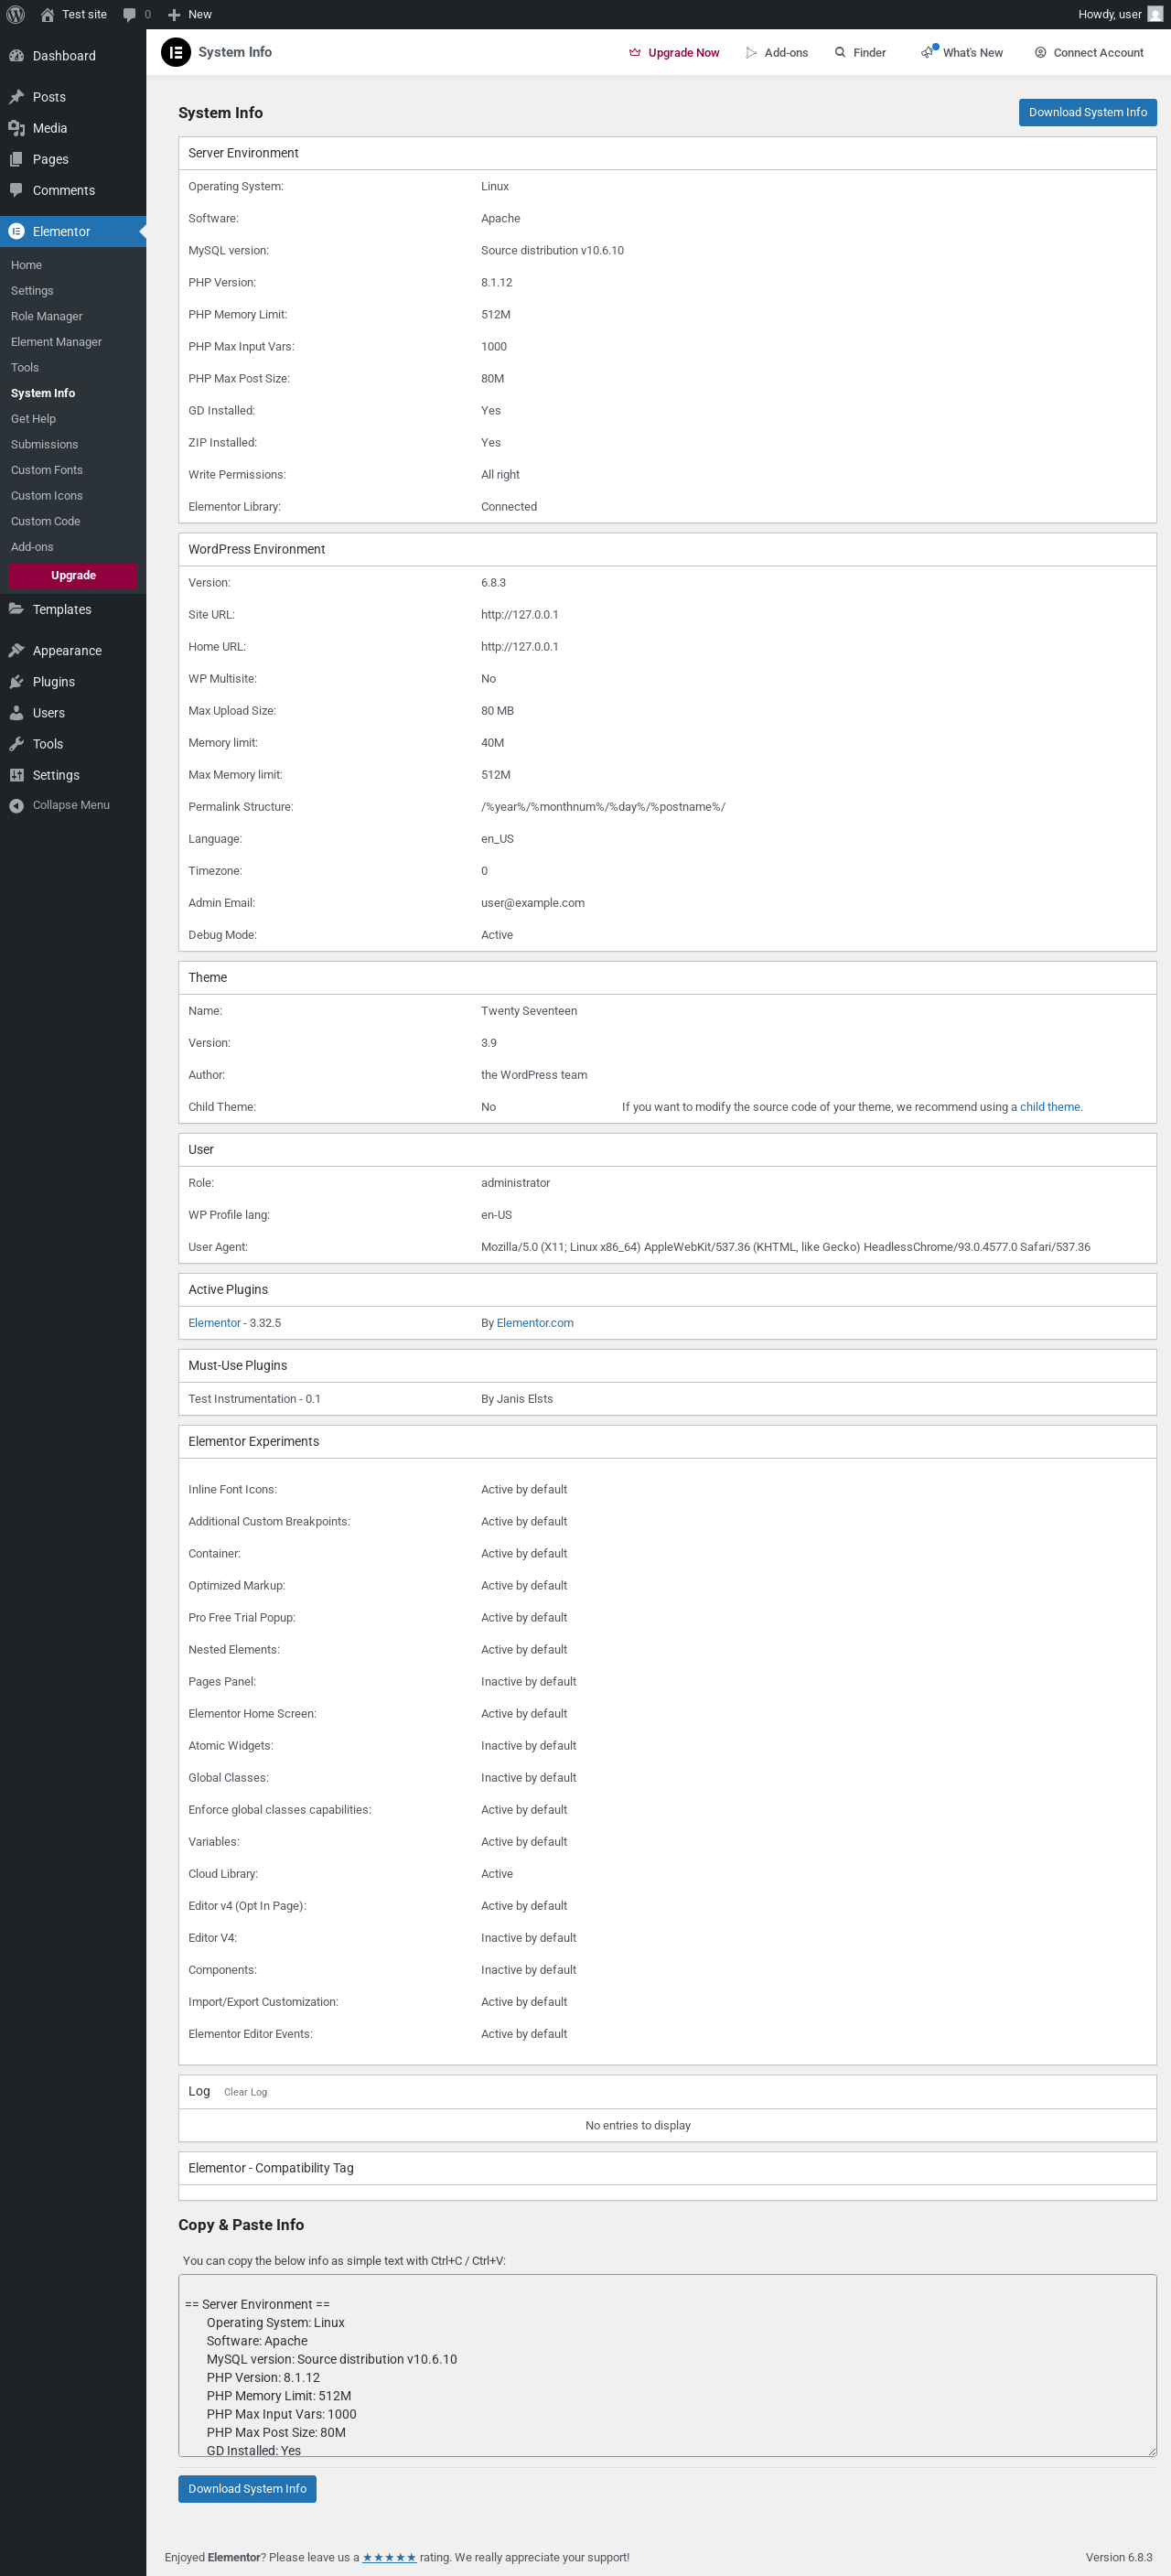Open the Howdy, user account menu
Screen dimensions: 1171x2576
(1109, 14)
